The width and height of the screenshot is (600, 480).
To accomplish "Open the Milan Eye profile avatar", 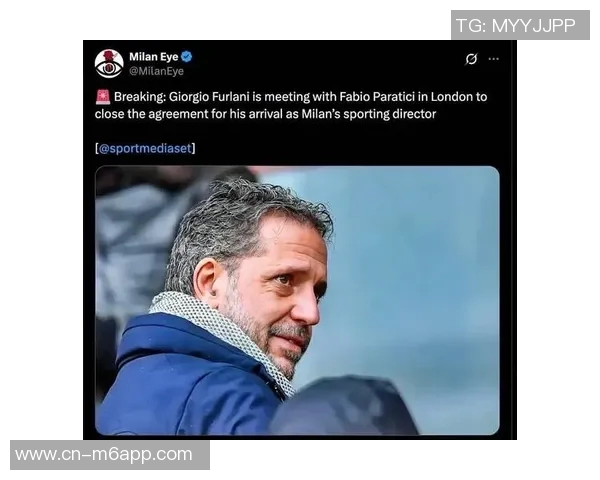I will [x=109, y=64].
